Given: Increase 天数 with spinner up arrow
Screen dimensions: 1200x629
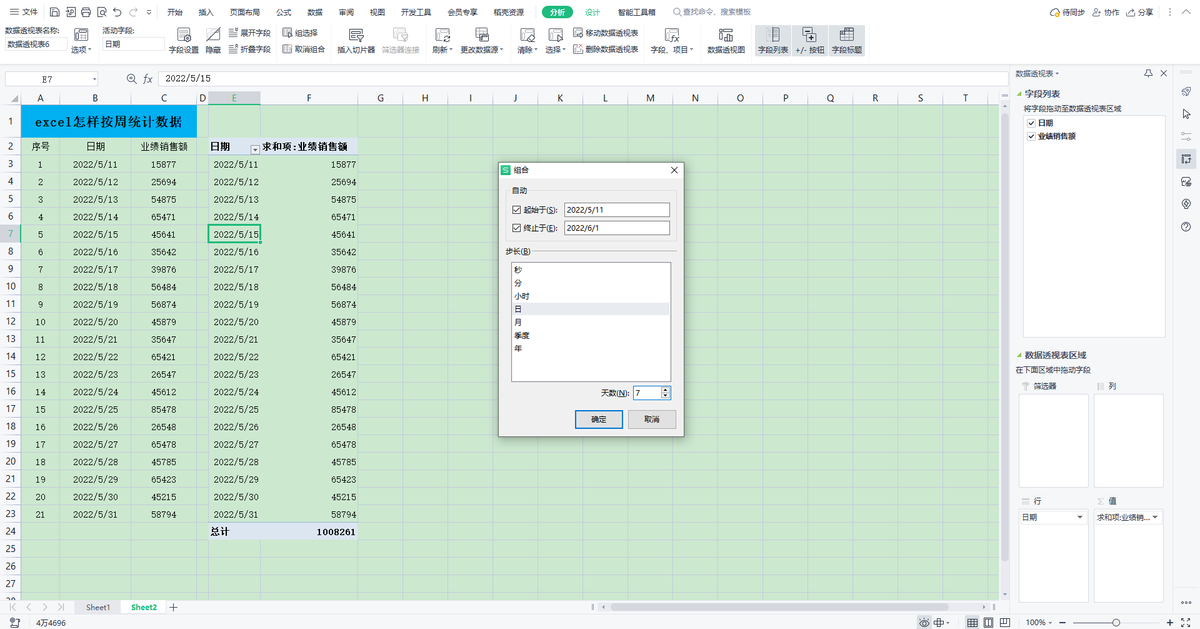Looking at the screenshot, I should point(666,390).
